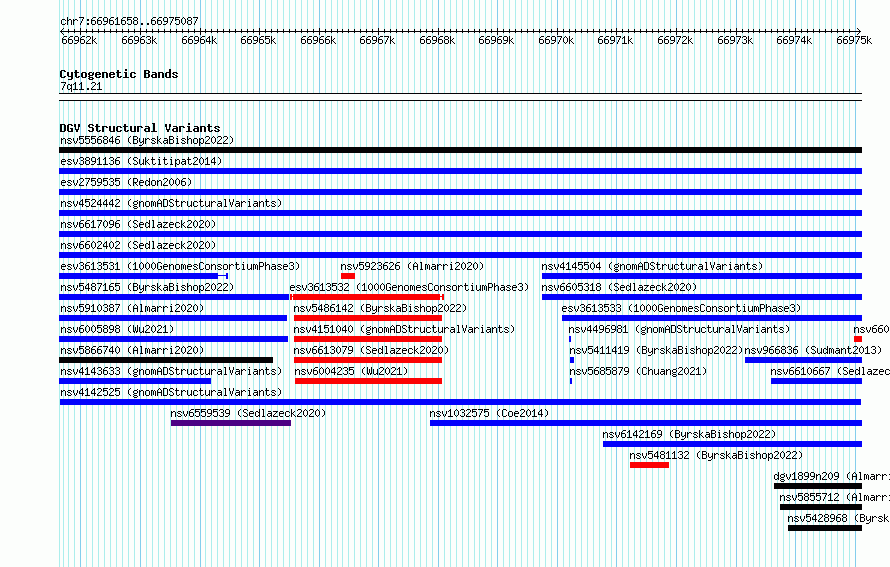This screenshot has height=567, width=890.
Task: Select nsv5685879 (Chuang2021) label
Action: (638, 371)
